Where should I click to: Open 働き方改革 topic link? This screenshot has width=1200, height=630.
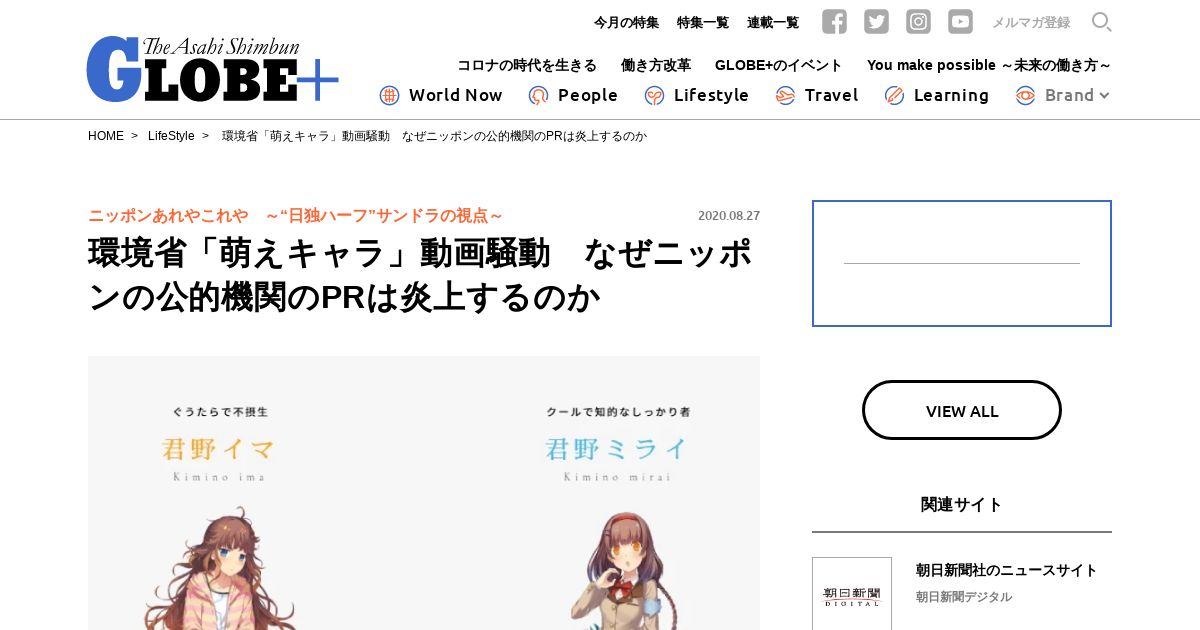[656, 65]
